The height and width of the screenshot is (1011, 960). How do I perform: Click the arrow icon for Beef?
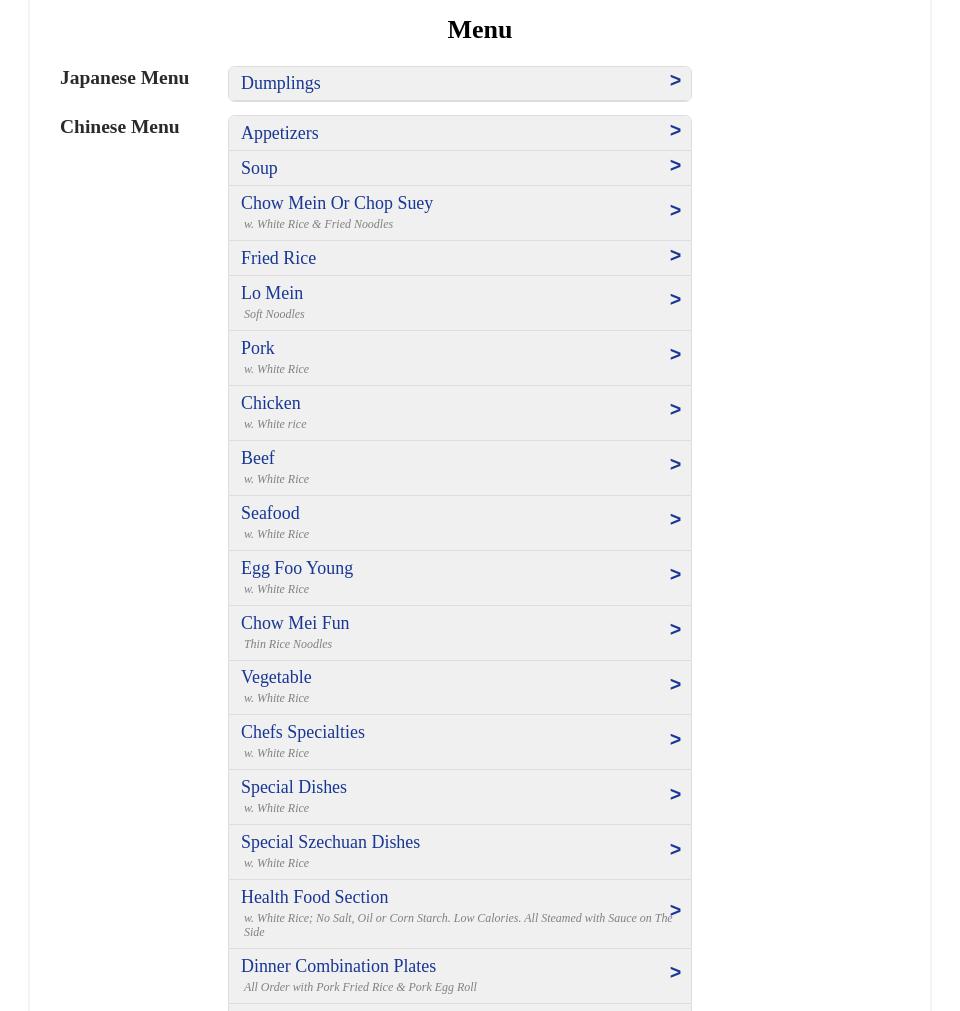[675, 465]
